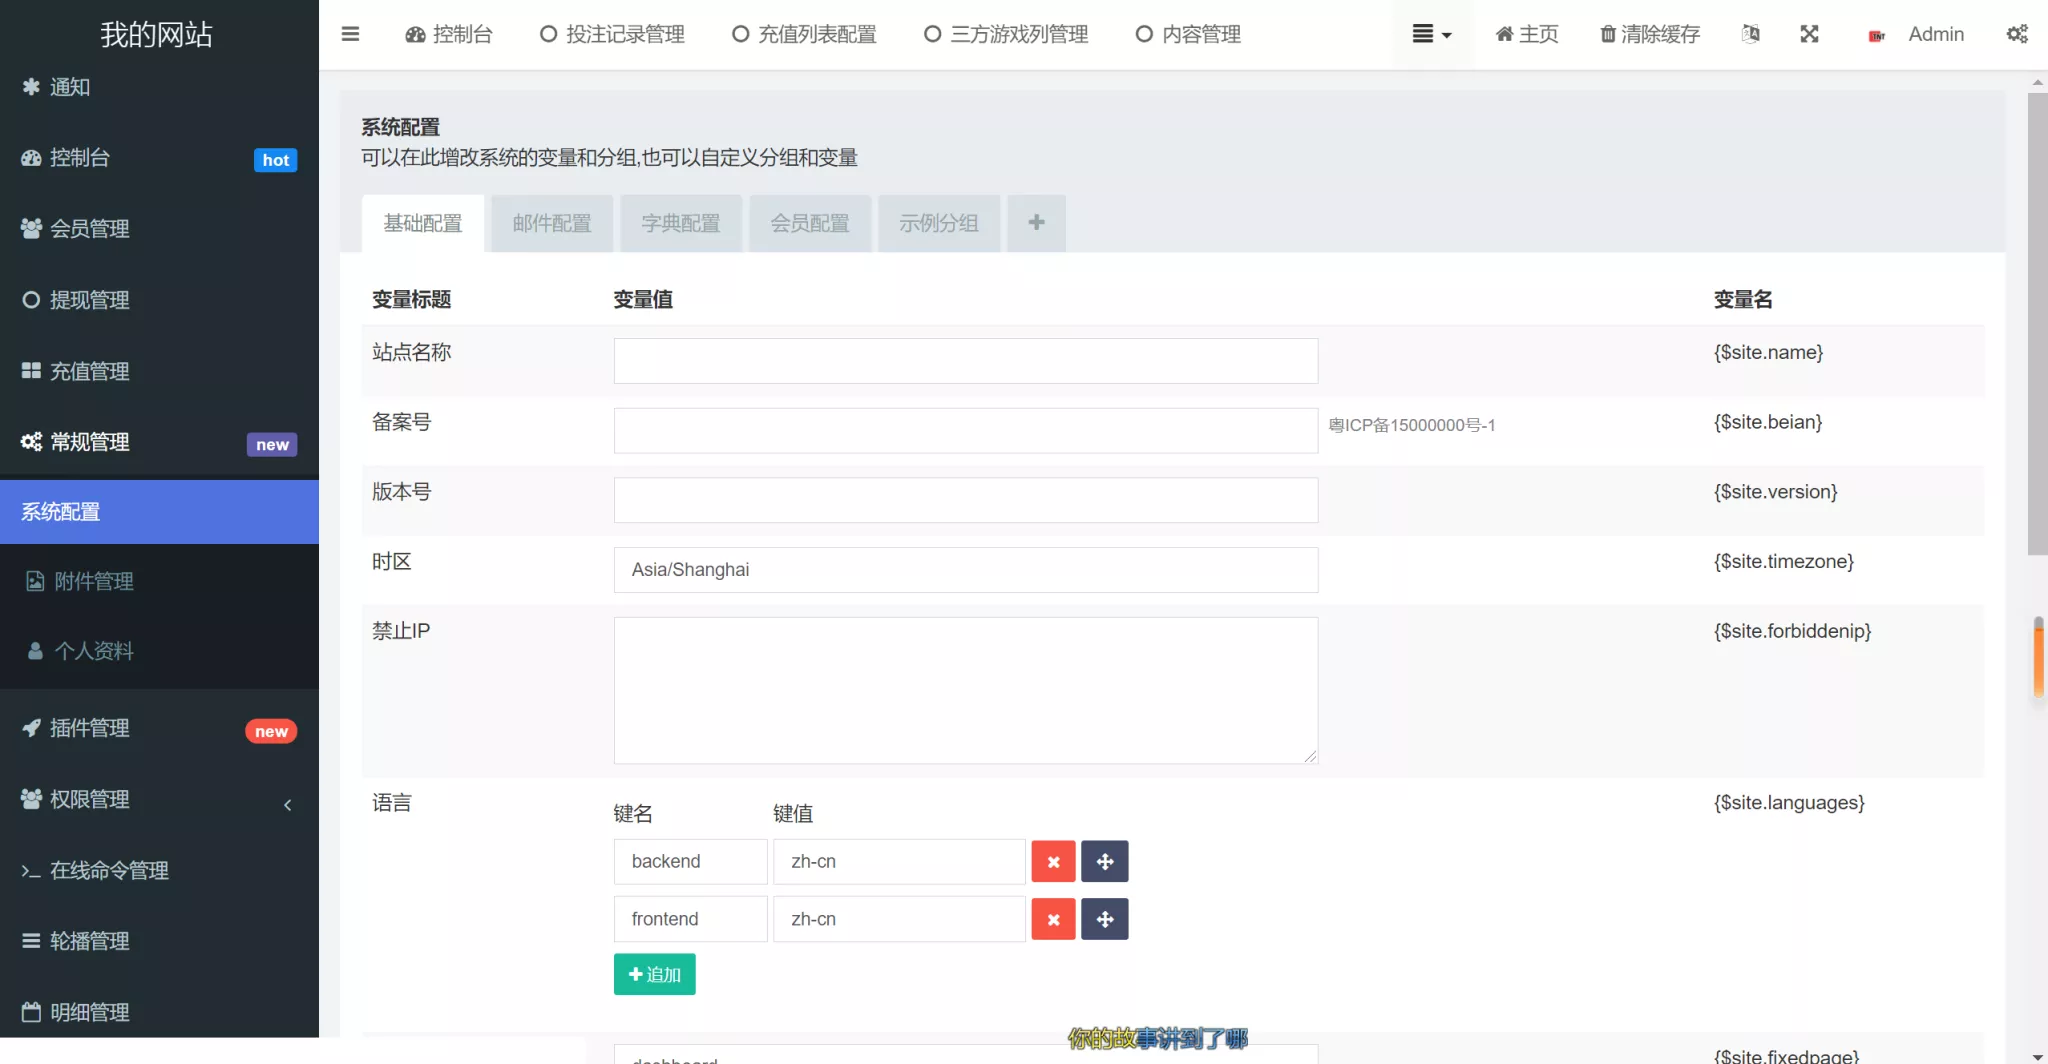Viewport: 2048px width, 1064px height.
Task: Open 明细管理 via its calendar icon
Action: [x=30, y=1011]
